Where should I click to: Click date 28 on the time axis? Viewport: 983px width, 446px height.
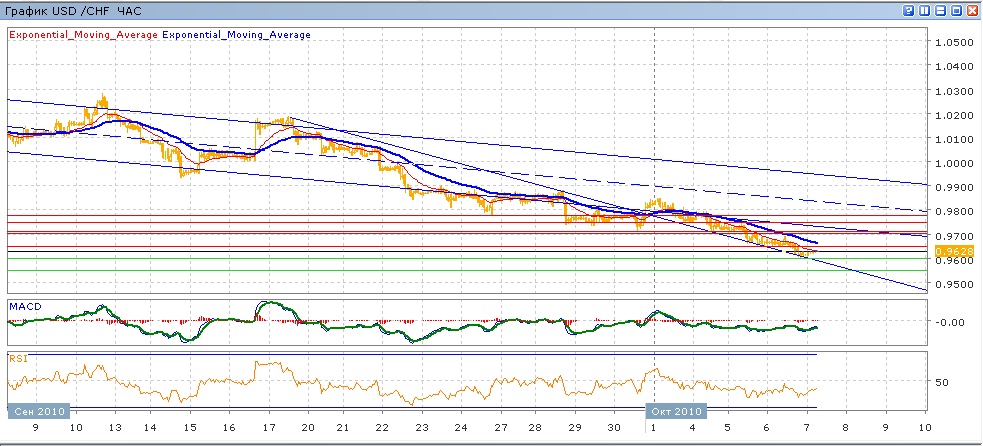[x=537, y=426]
